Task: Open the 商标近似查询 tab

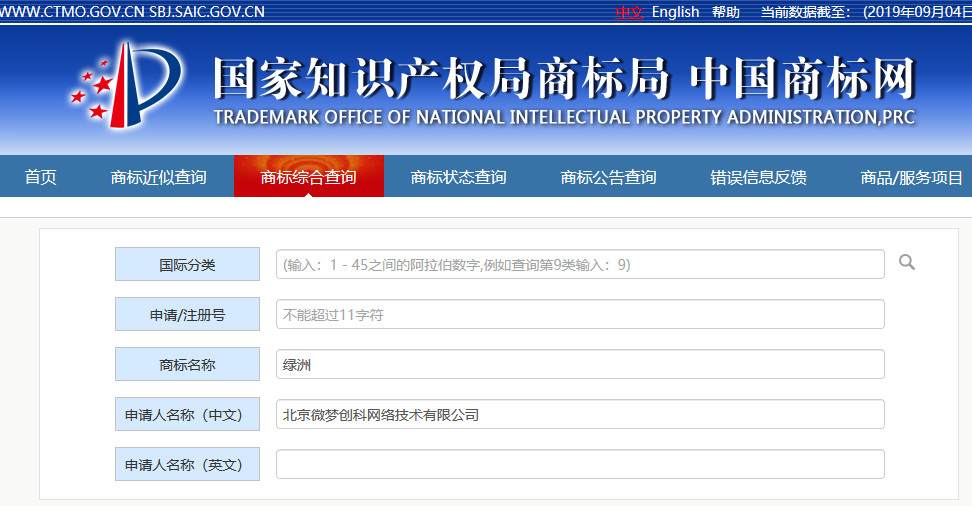Action: tap(159, 177)
